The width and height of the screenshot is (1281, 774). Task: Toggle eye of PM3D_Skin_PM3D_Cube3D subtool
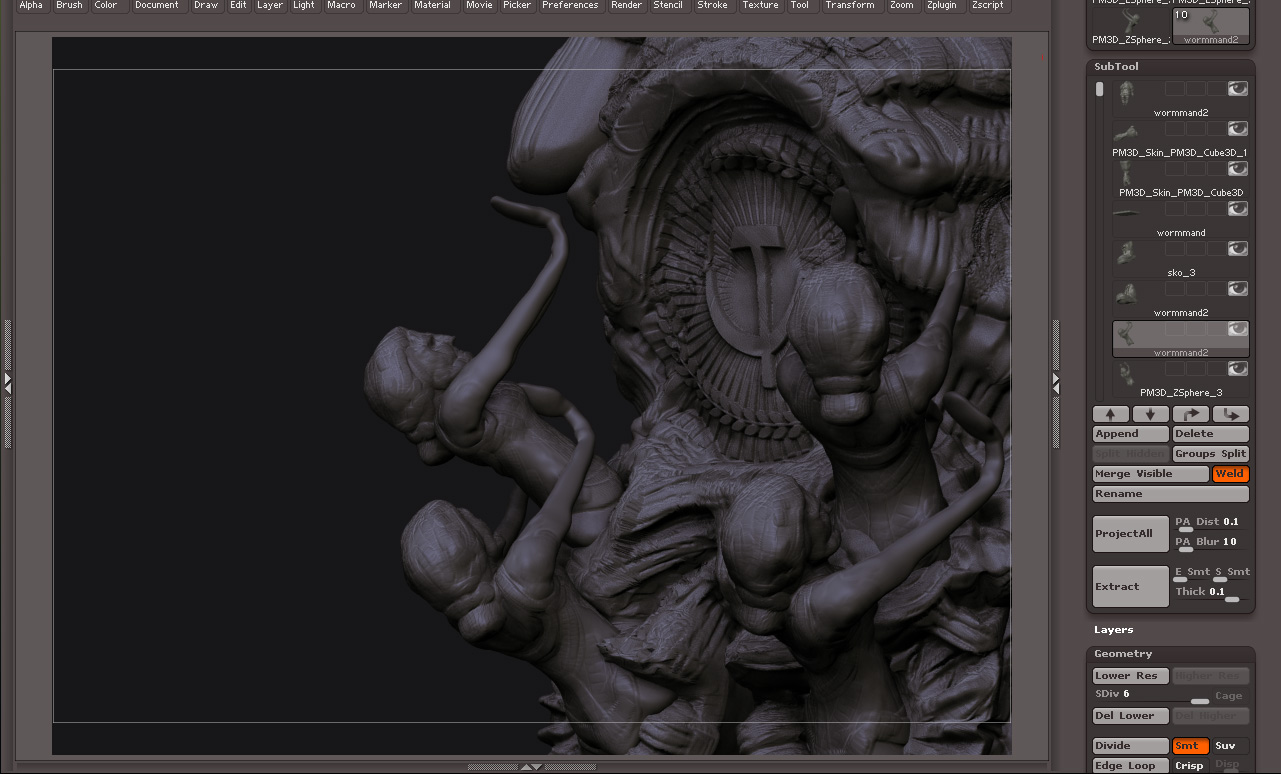(x=1238, y=169)
